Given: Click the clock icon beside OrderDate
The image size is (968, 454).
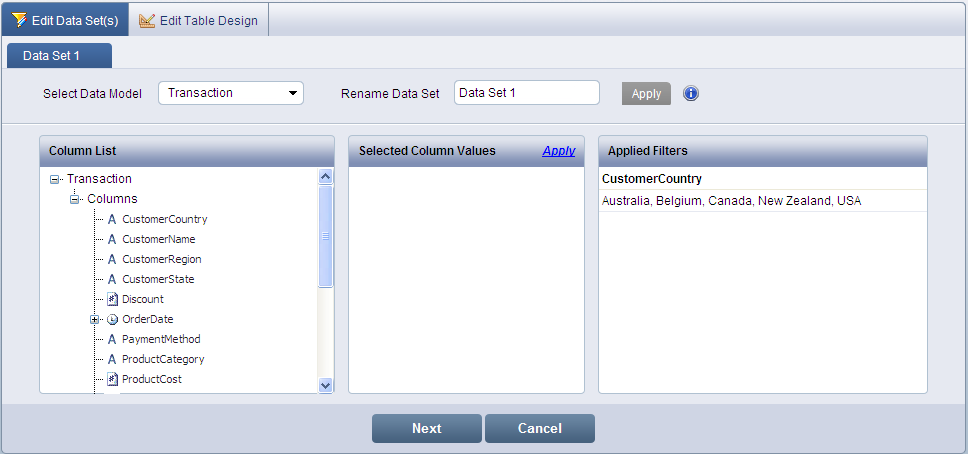Looking at the screenshot, I should pyautogui.click(x=112, y=319).
